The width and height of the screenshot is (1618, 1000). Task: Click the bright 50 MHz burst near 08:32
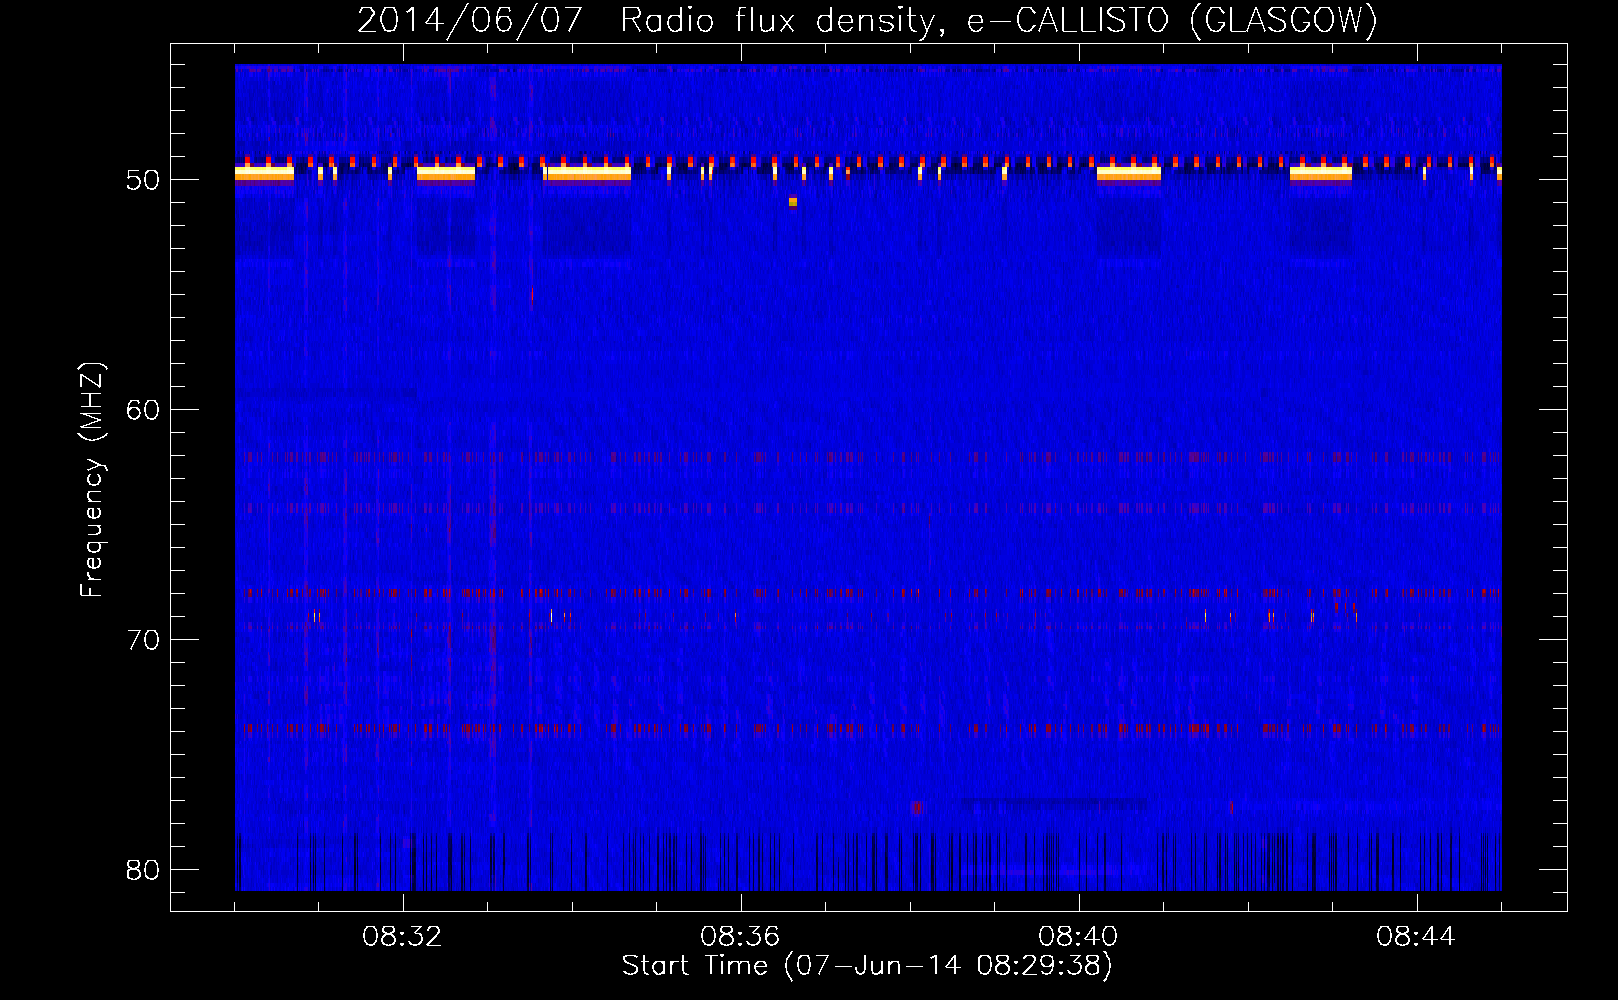[x=446, y=175]
